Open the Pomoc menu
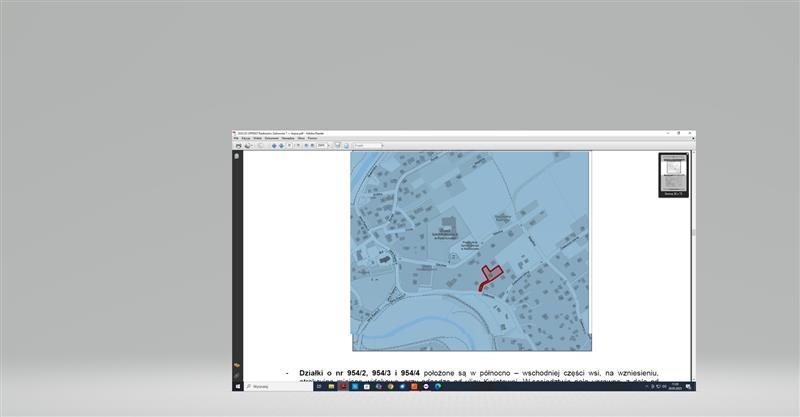 point(312,138)
